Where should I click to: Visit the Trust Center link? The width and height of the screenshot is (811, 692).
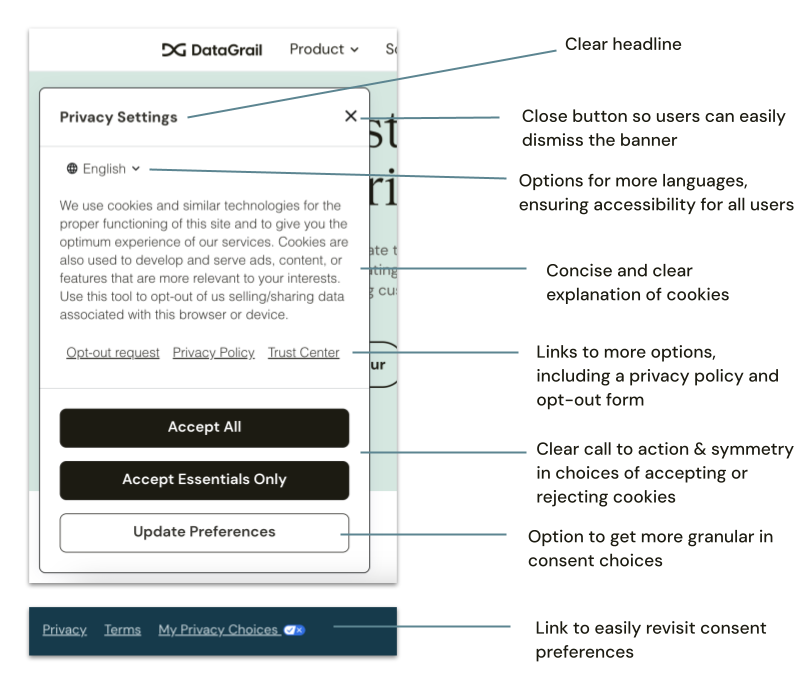pyautogui.click(x=303, y=352)
